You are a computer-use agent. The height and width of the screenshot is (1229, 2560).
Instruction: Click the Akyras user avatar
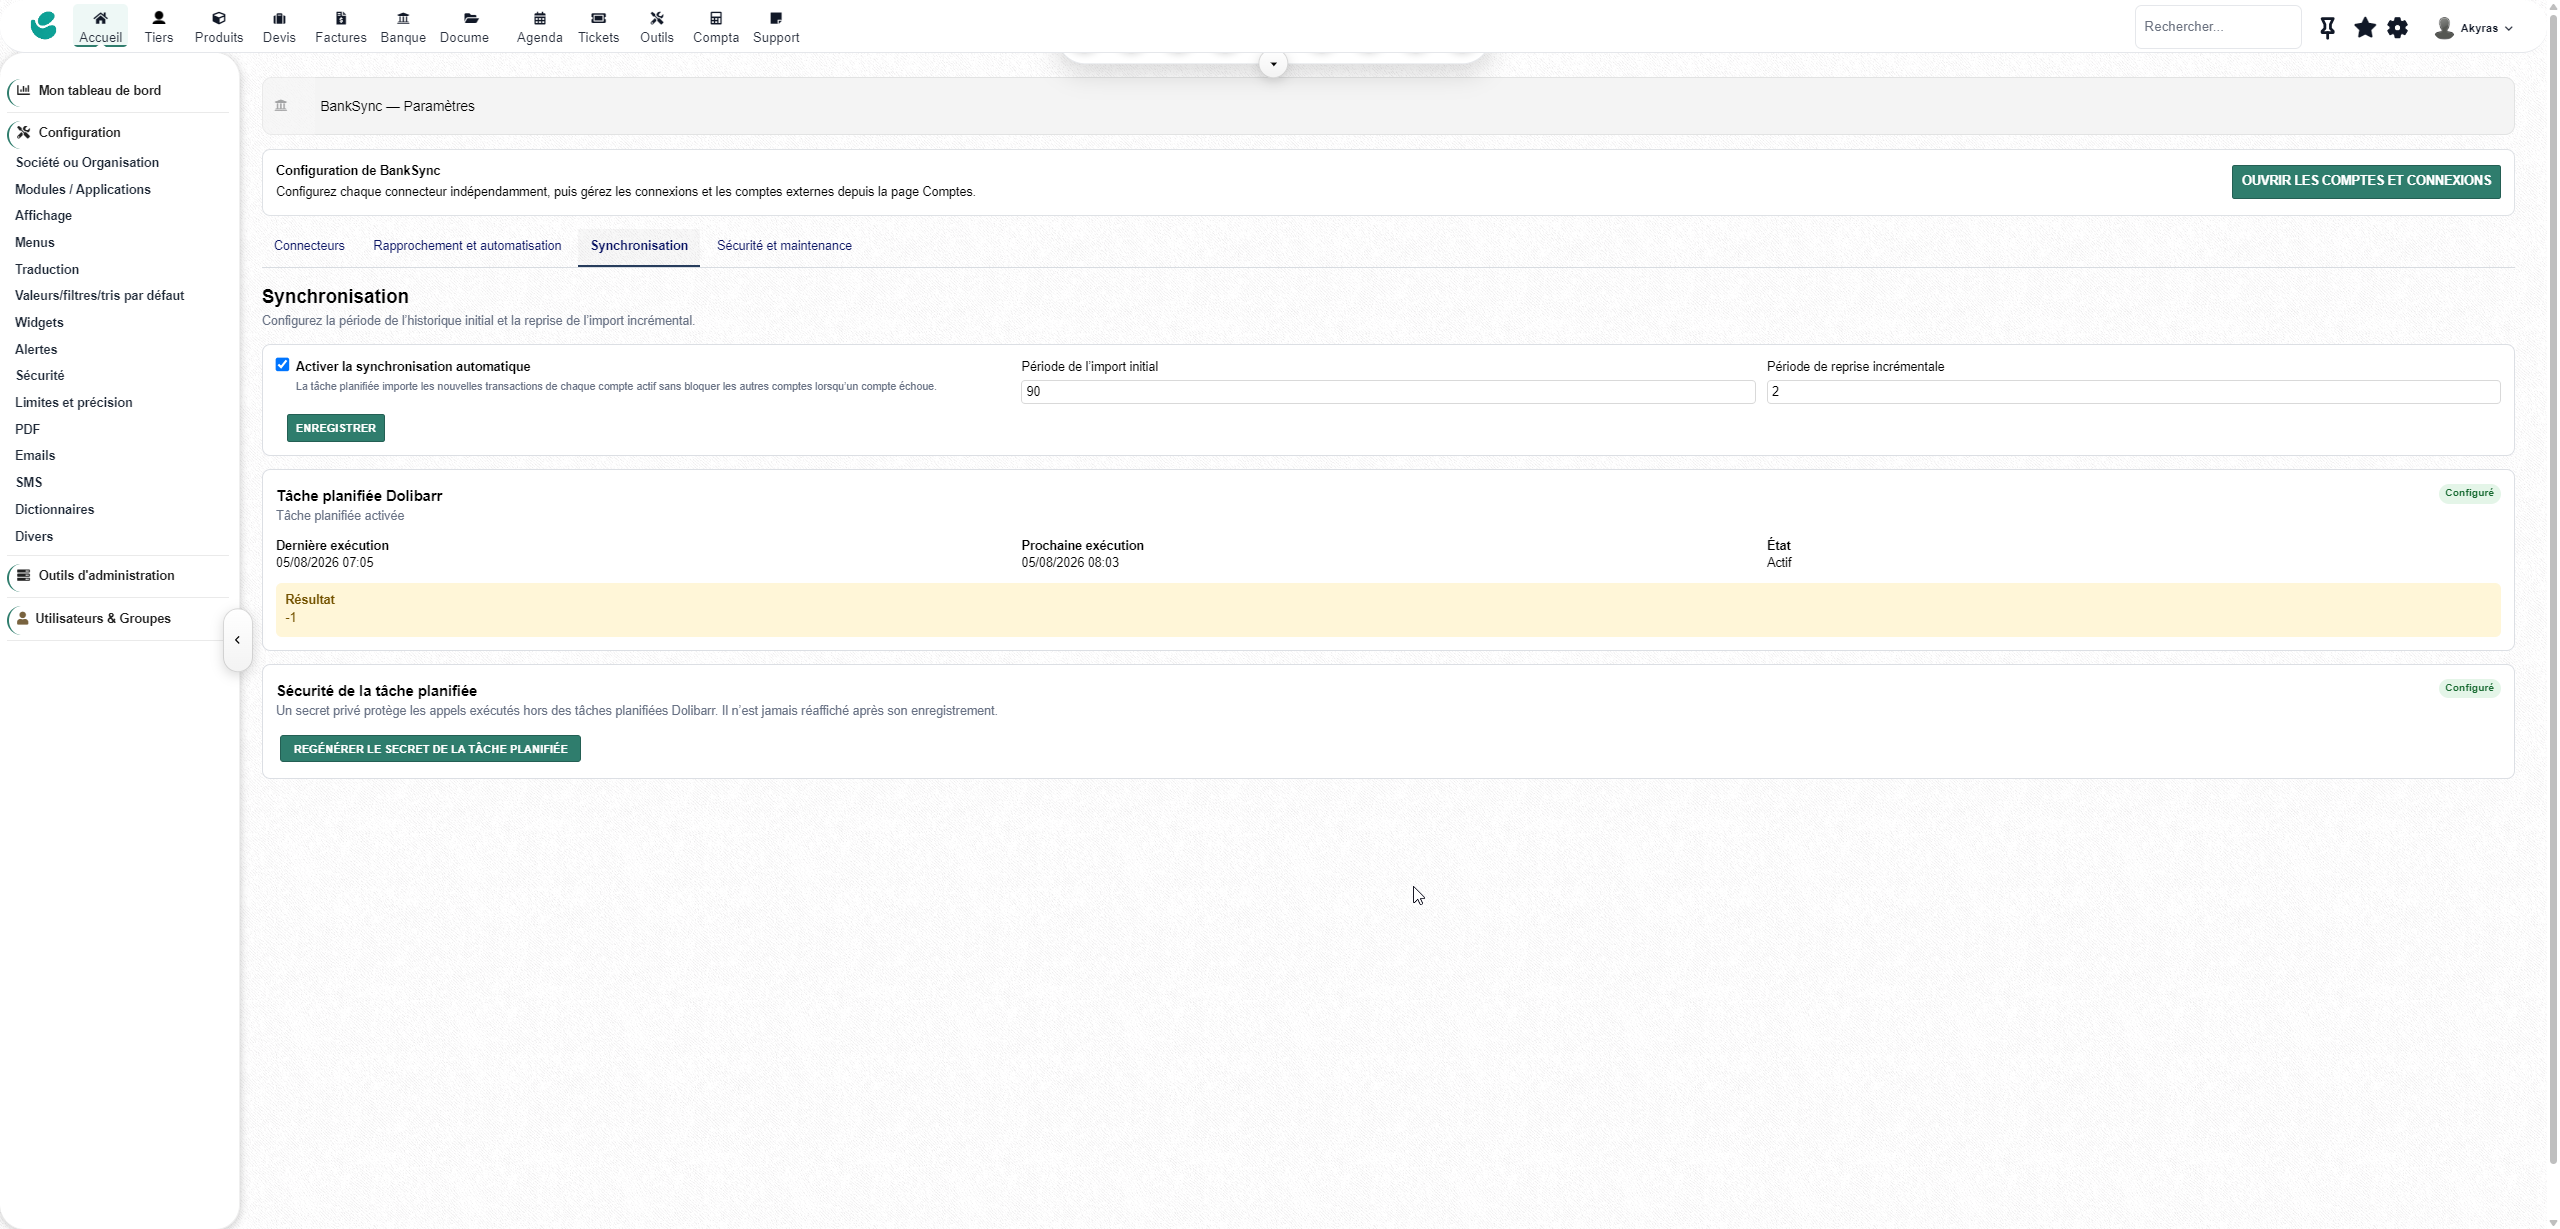click(2444, 28)
